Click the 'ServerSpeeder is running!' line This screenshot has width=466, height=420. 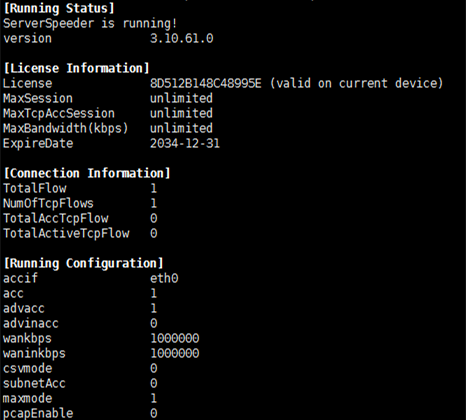tap(90, 23)
